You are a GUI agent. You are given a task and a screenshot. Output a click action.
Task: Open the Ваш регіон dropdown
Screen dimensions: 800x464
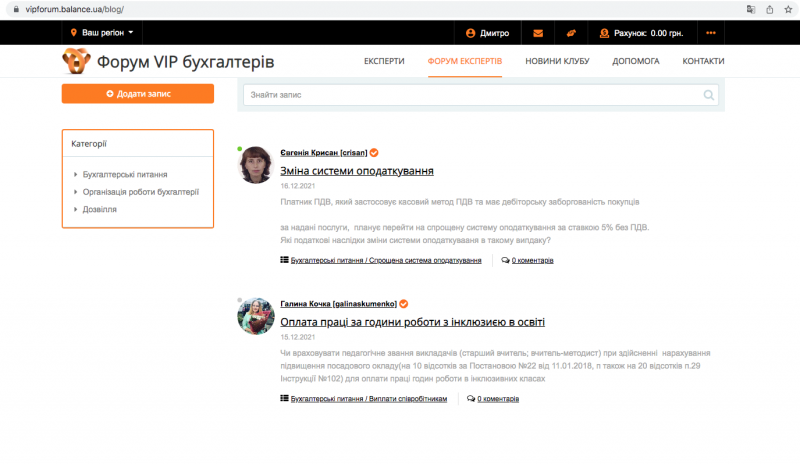point(102,33)
